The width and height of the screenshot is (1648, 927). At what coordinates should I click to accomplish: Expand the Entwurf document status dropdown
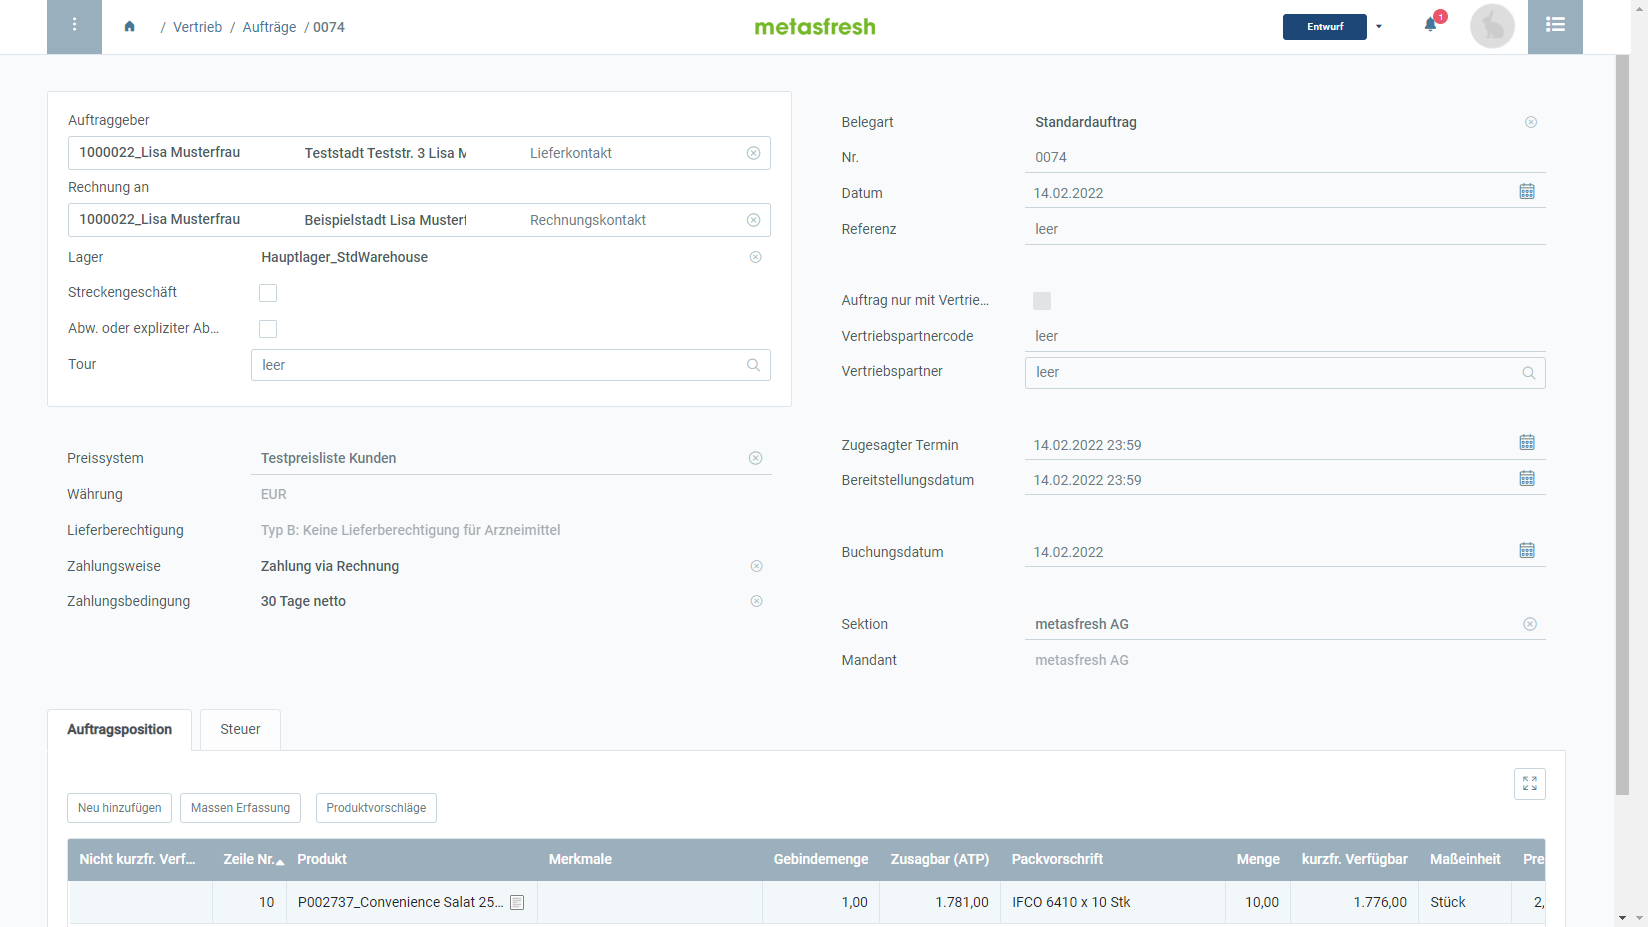[1378, 27]
